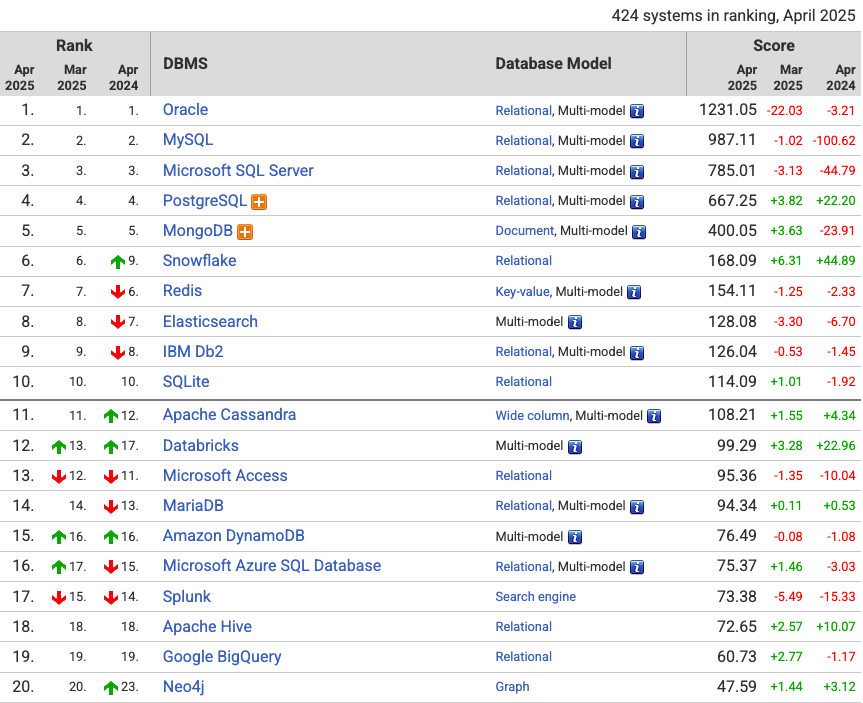Click the info icon in the MariaDB row

(637, 506)
